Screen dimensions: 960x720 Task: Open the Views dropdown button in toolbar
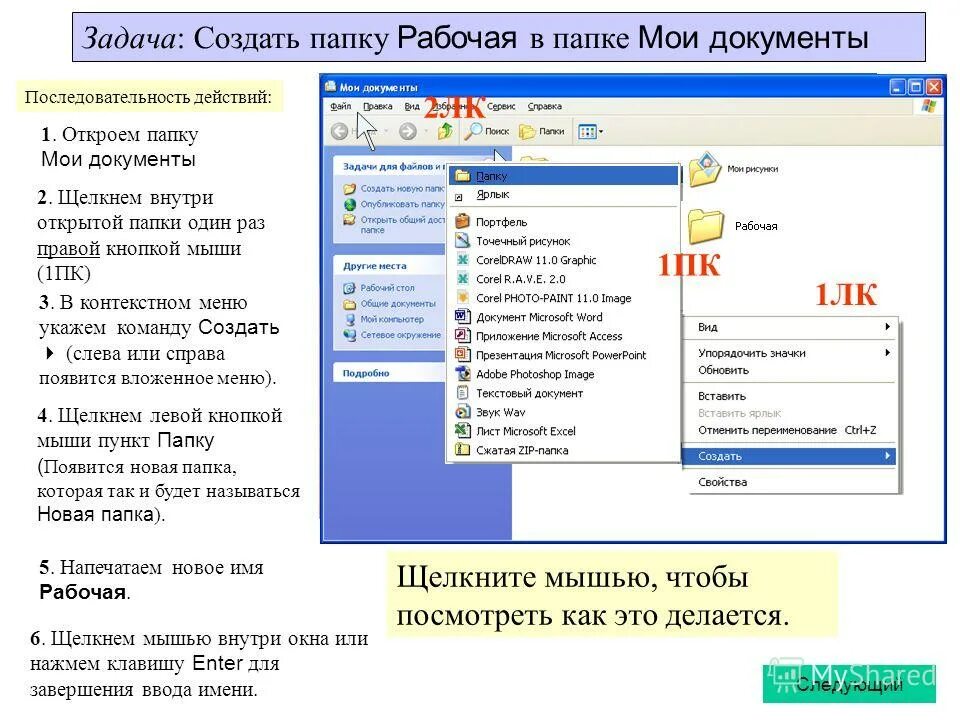click(x=590, y=132)
